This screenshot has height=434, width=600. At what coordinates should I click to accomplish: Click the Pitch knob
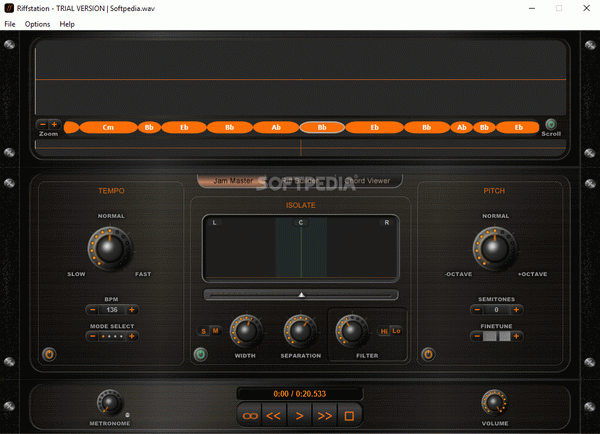click(494, 248)
